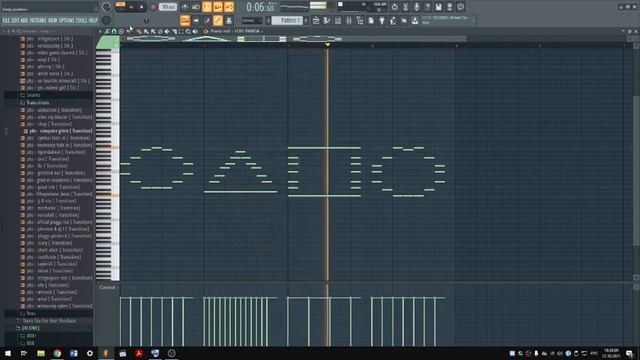The image size is (640, 360).
Task: Select the Draw pencil tool in piano roll
Action: [139, 31]
